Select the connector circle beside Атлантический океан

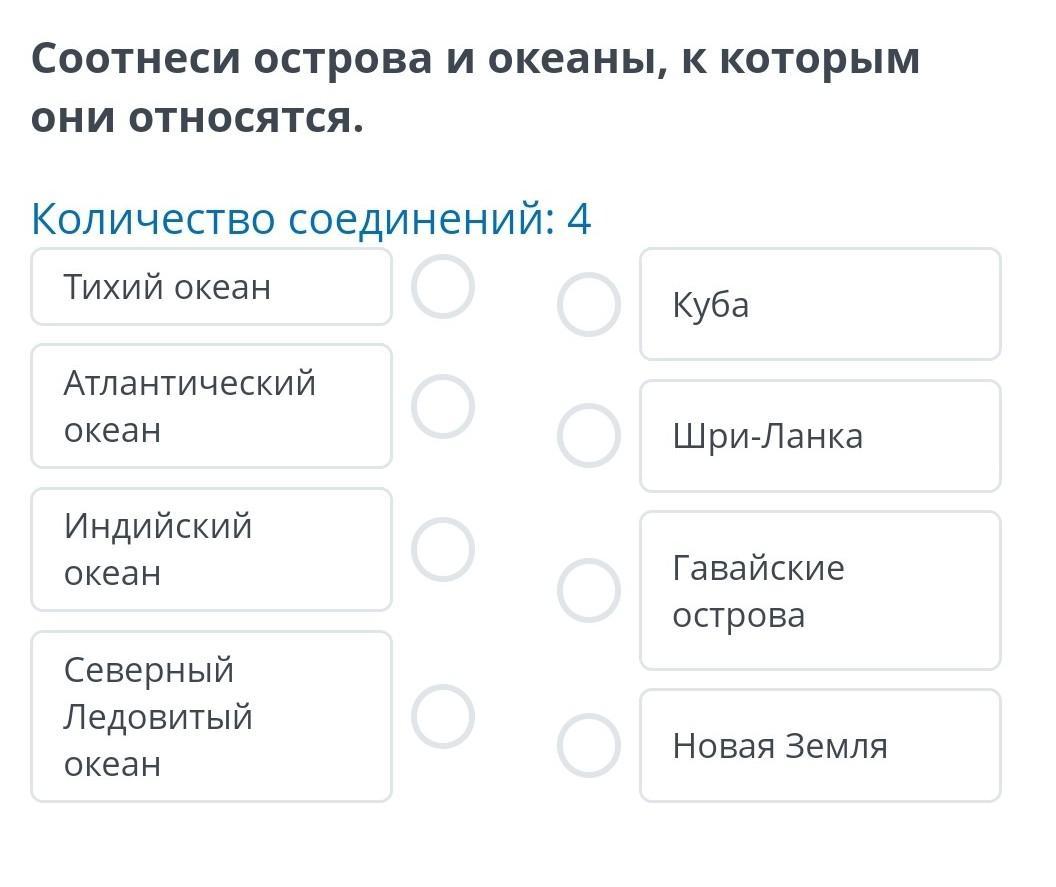click(x=443, y=407)
